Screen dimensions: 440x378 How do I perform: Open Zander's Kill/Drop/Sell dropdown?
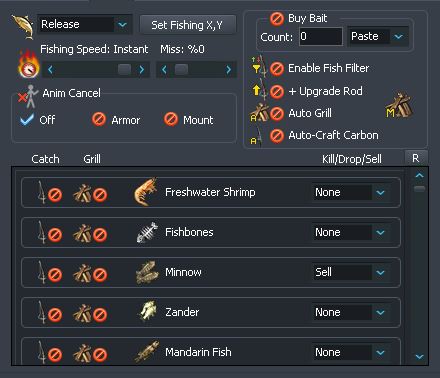(380, 312)
